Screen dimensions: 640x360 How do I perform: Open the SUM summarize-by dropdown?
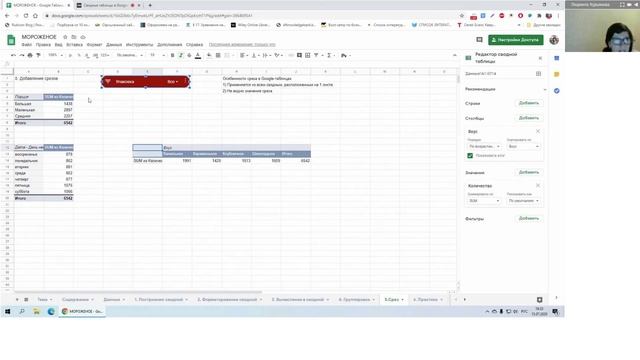[484, 201]
